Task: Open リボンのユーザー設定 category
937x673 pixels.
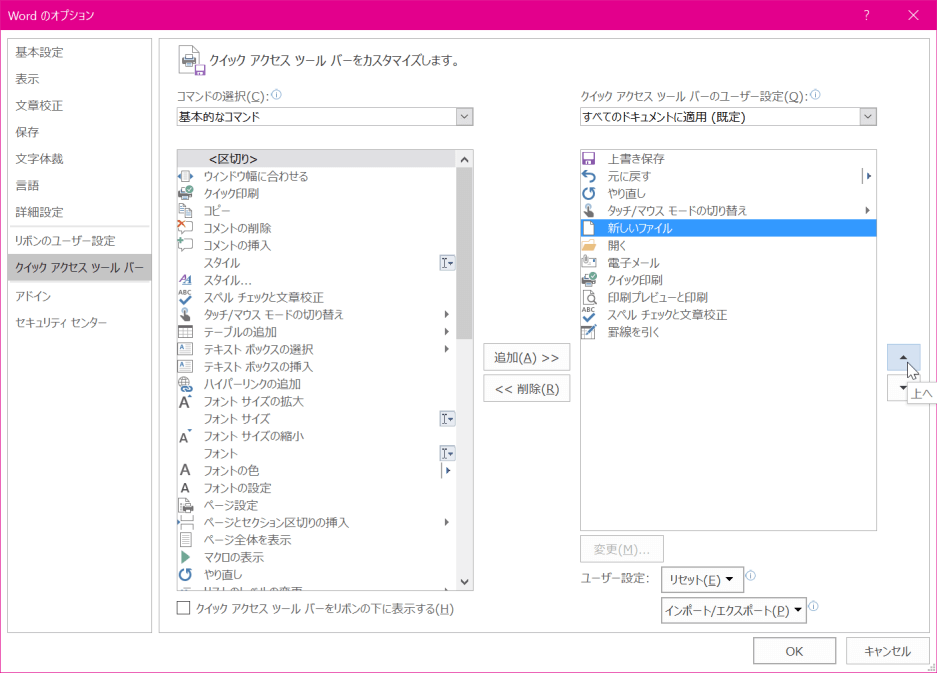Action: [x=79, y=240]
